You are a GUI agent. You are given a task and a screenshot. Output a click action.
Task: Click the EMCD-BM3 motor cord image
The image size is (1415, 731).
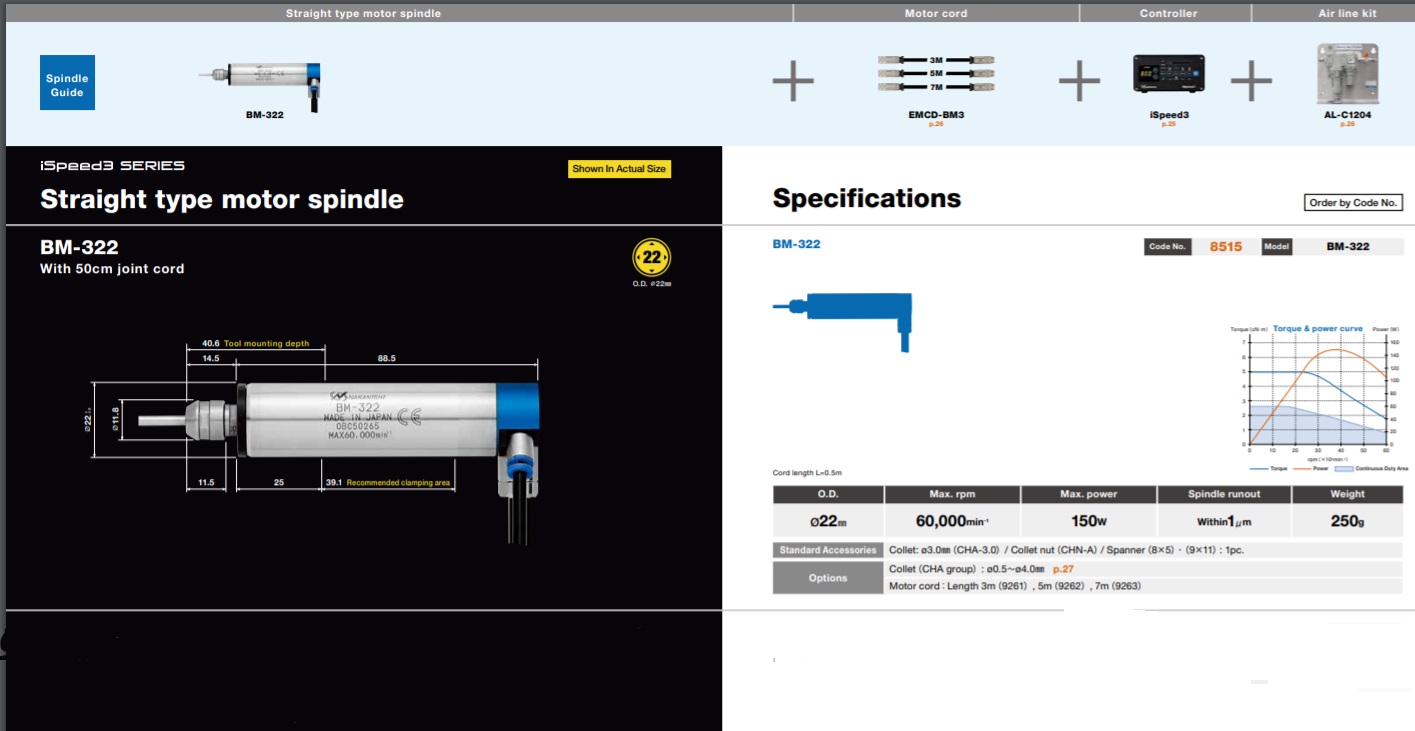click(936, 74)
